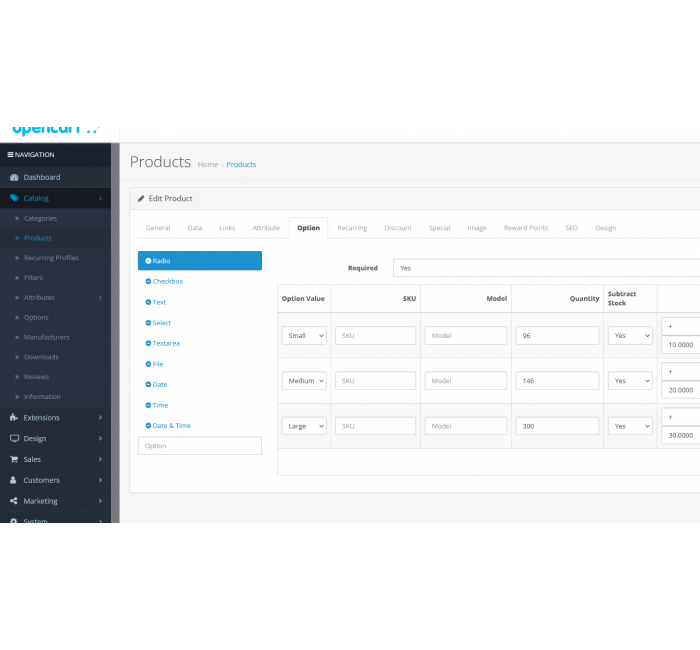Image resolution: width=700 pixels, height=650 pixels.
Task: Expand the Extensions menu chevron
Action: pos(100,417)
